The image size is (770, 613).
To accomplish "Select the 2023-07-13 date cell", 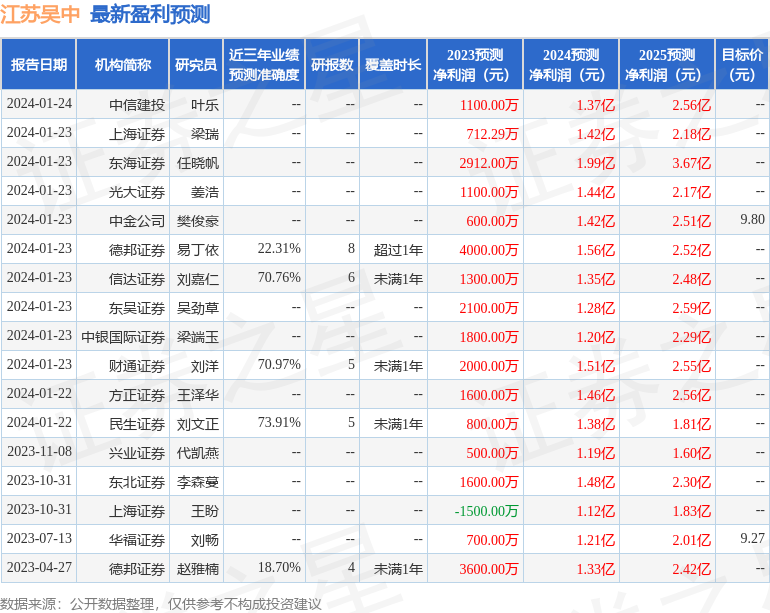I will pos(39,538).
